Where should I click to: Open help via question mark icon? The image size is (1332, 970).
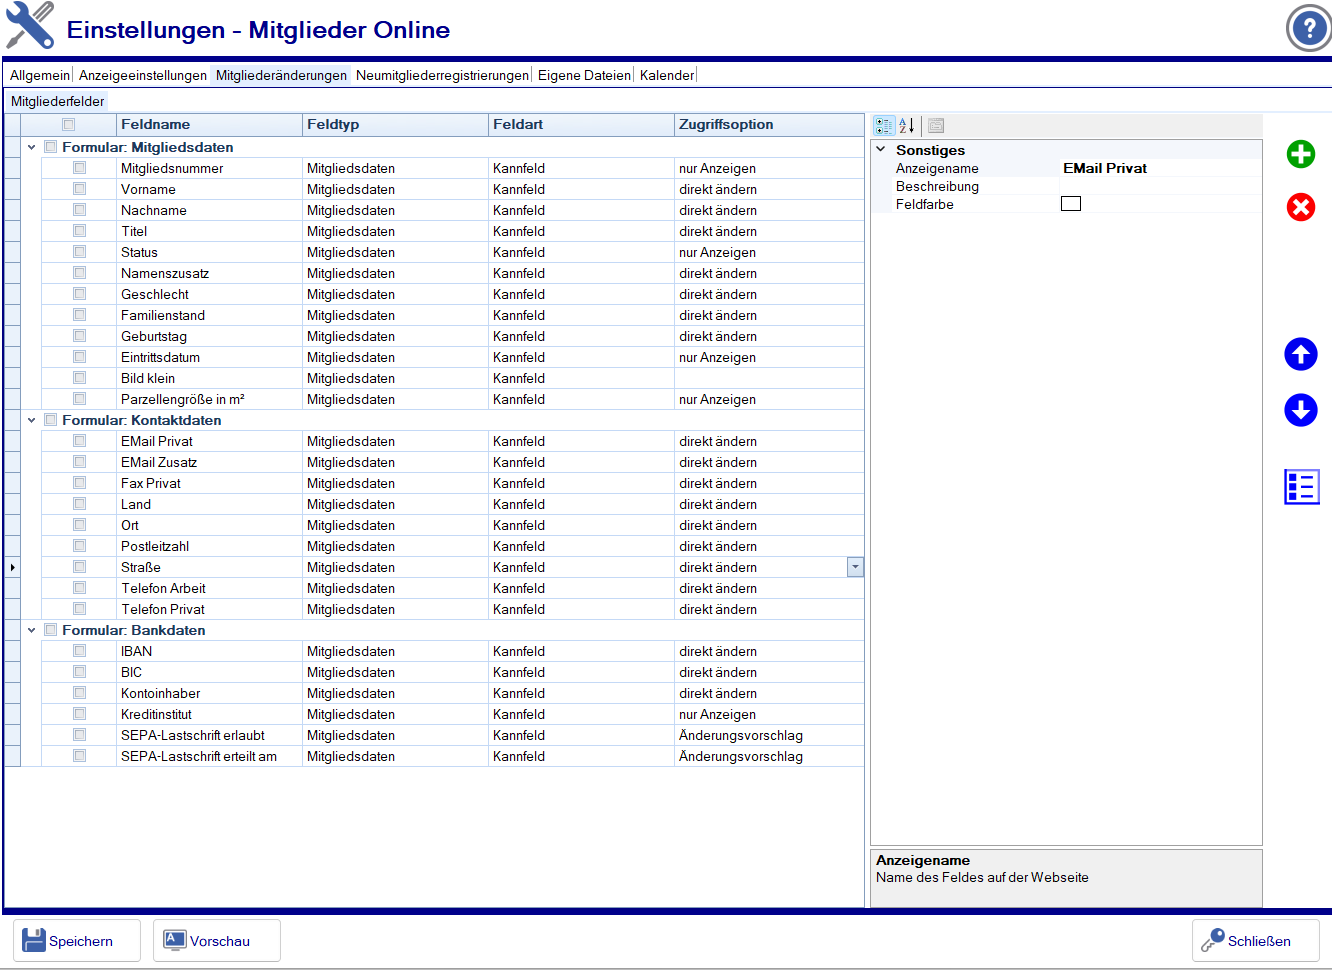(x=1308, y=29)
